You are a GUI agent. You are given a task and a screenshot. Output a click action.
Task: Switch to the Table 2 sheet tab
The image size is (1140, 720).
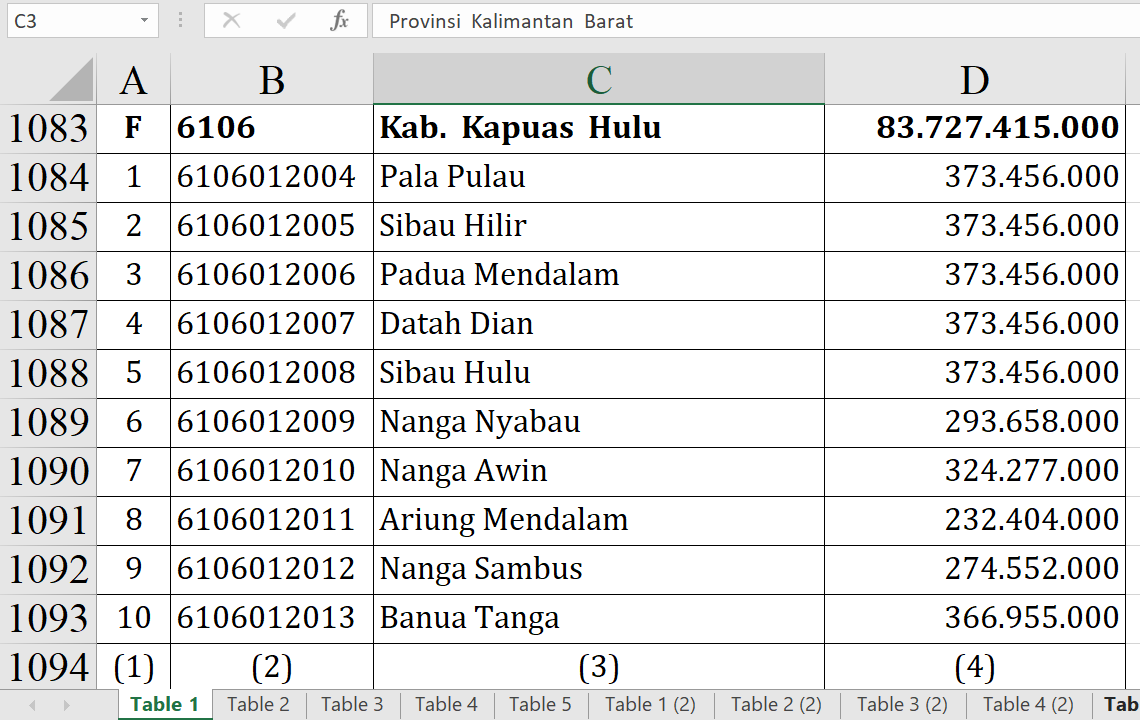point(258,704)
